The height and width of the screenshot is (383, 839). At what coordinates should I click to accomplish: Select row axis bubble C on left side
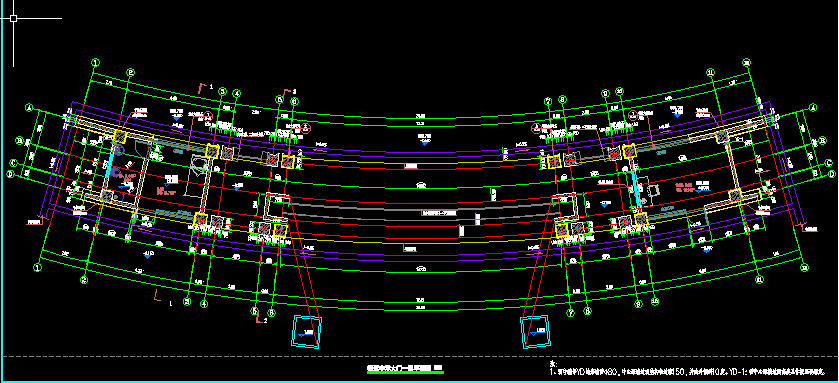click(x=13, y=163)
